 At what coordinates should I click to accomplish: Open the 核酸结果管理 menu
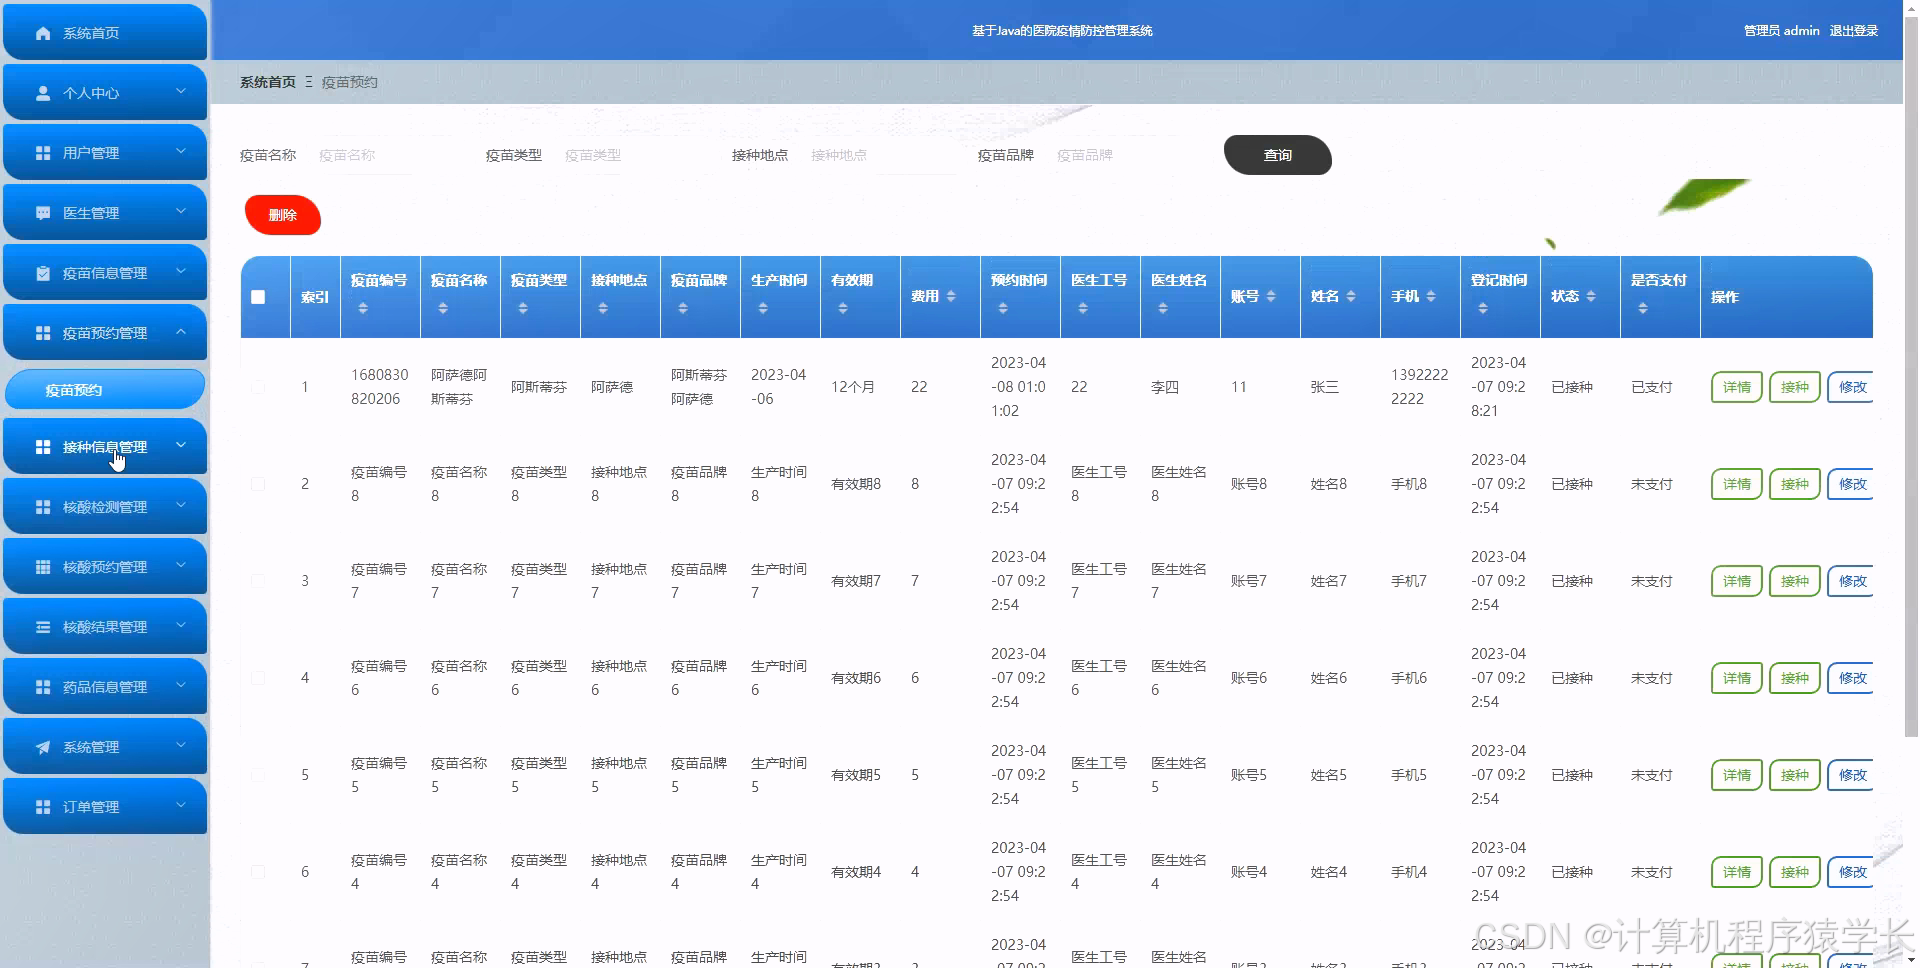(x=105, y=627)
